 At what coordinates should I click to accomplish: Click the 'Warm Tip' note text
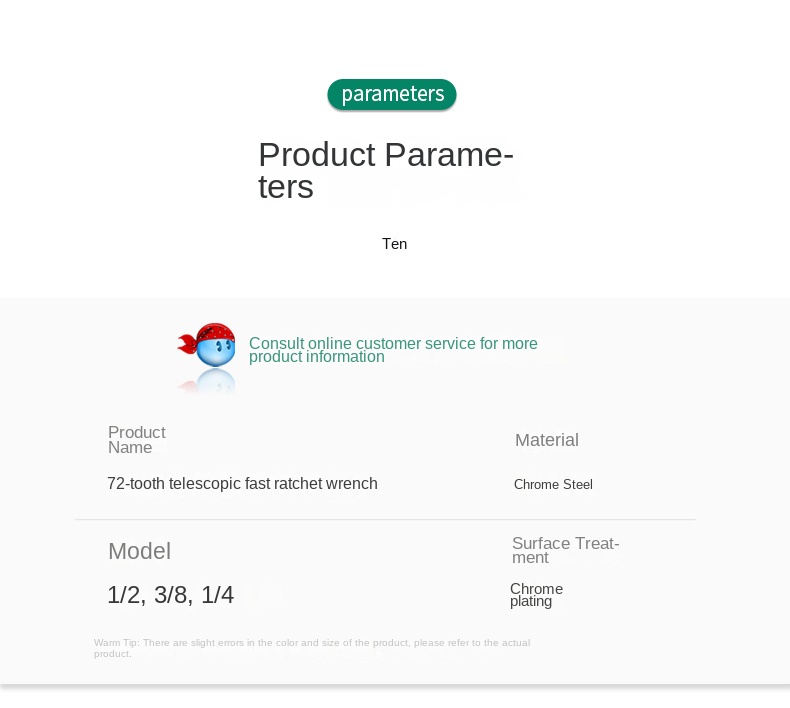pos(312,648)
